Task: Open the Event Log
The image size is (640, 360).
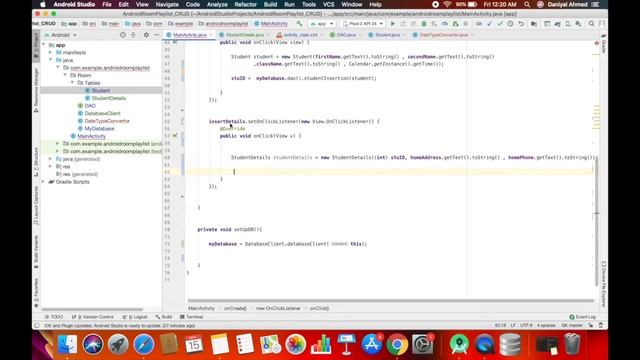Action: [582, 317]
